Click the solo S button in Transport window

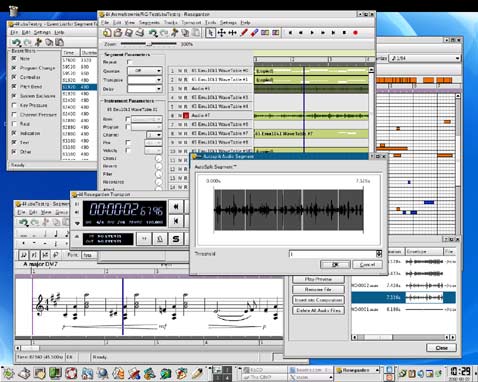(x=176, y=239)
